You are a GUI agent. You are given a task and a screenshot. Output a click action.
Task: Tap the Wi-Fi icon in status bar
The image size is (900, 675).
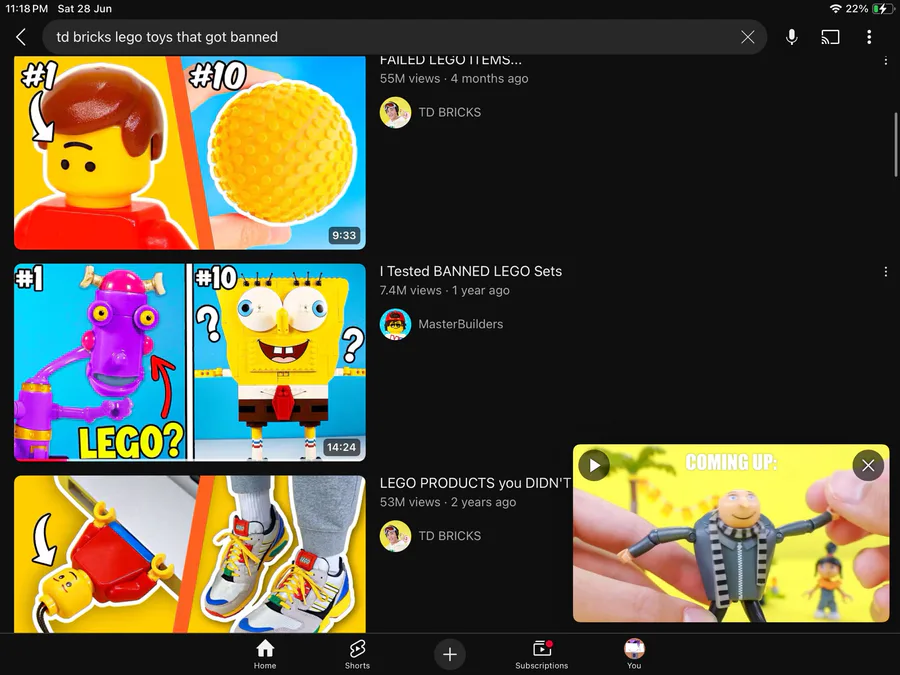(836, 9)
